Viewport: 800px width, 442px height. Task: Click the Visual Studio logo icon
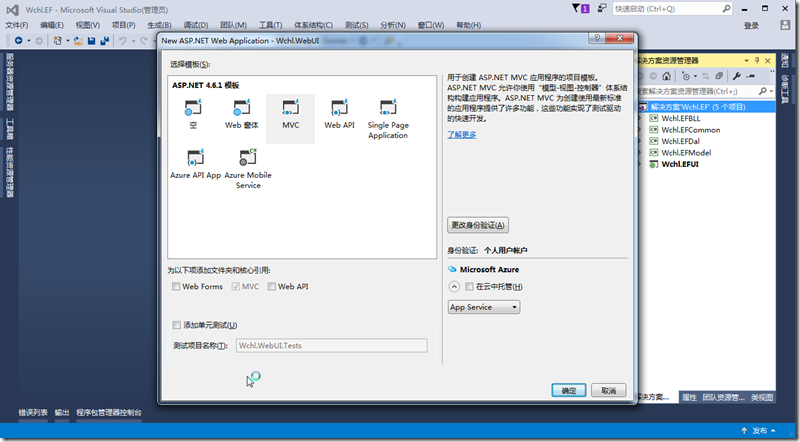13,10
